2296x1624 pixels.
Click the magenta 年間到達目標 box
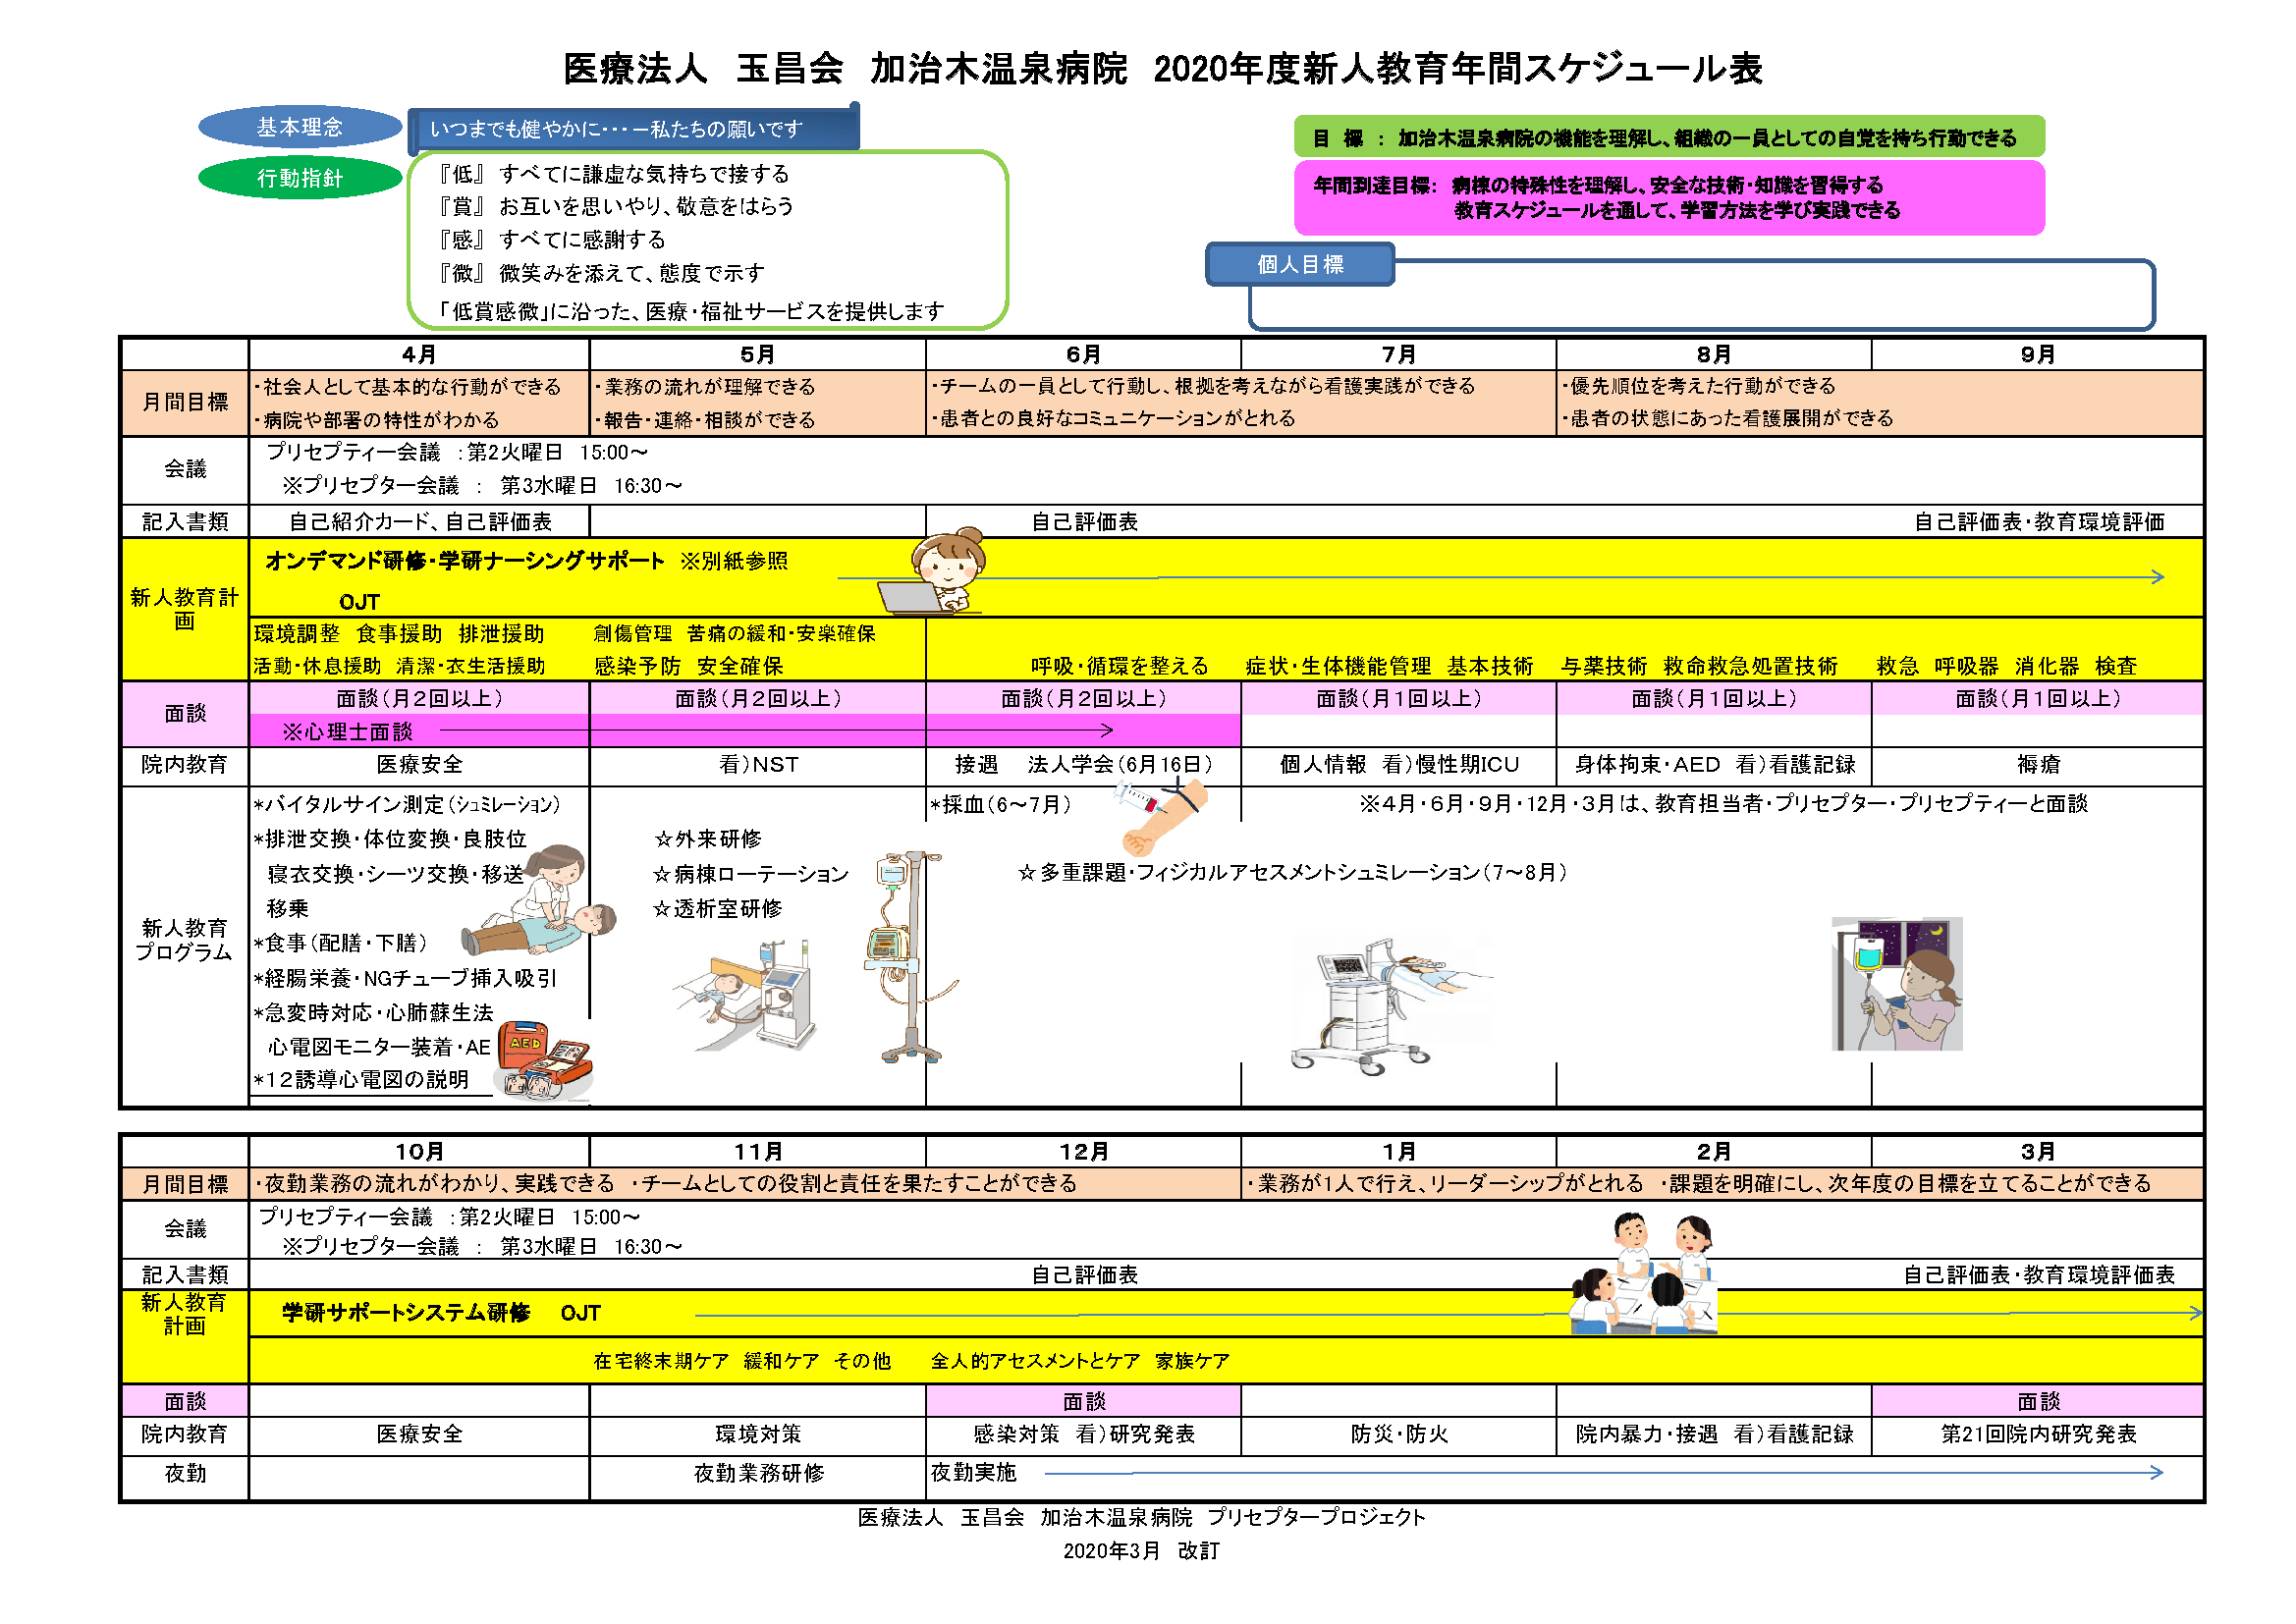click(1669, 198)
